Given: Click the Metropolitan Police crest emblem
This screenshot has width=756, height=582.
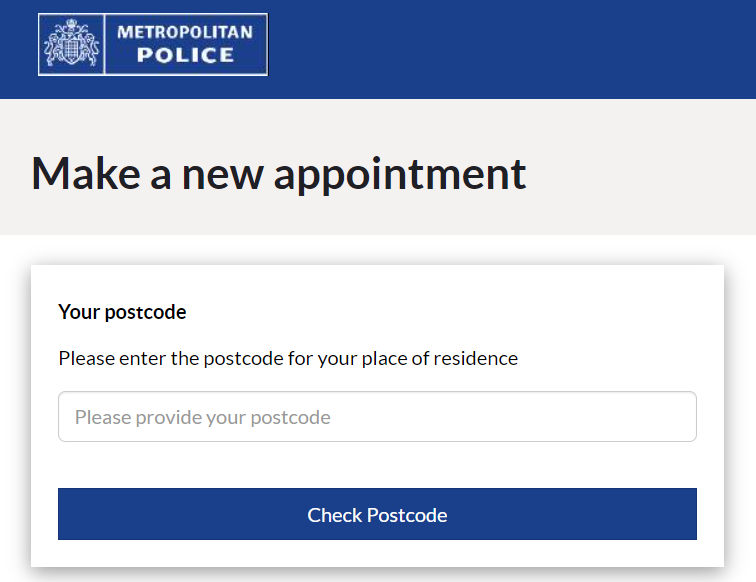Looking at the screenshot, I should point(71,43).
